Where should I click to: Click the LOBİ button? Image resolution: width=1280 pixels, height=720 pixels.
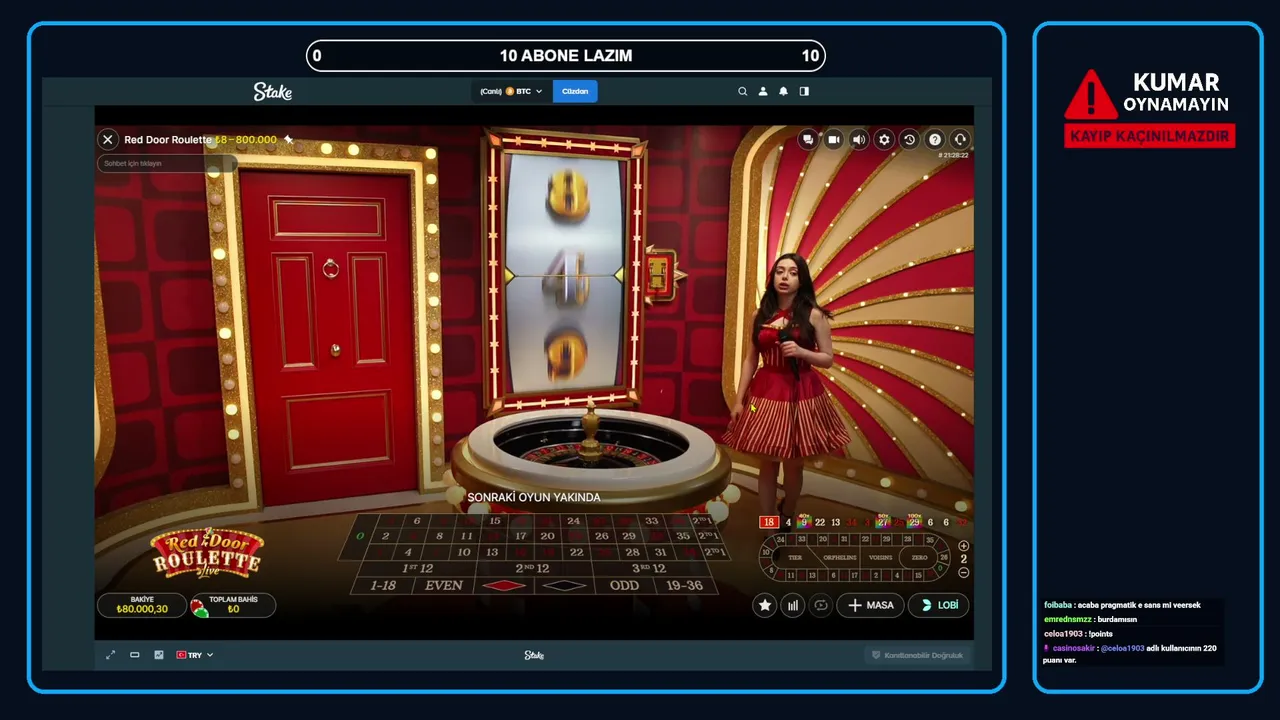tap(939, 605)
